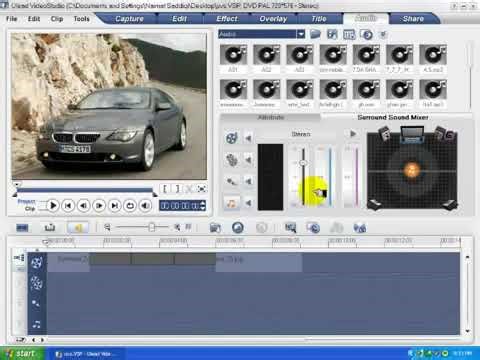The width and height of the screenshot is (480, 360).
Task: Click the timeline zoom slider handle
Action: pyautogui.click(x=152, y=227)
